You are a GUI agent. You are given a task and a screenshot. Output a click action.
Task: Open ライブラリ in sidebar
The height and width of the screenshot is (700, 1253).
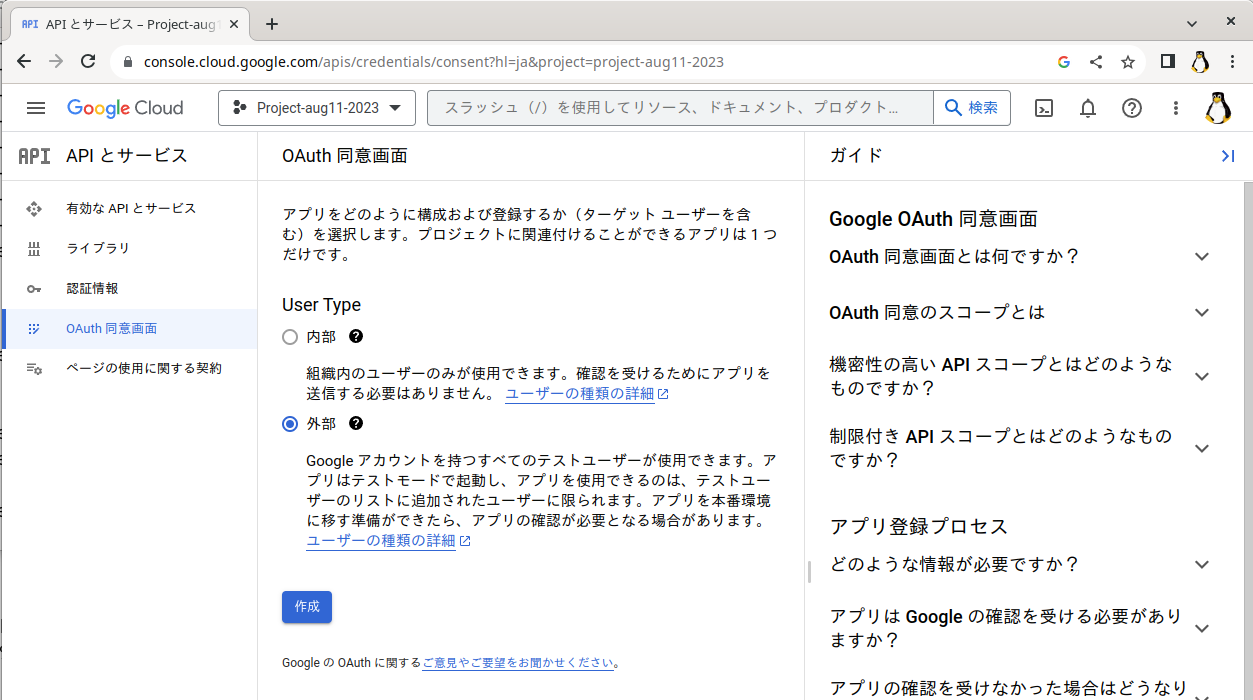pyautogui.click(x=130, y=249)
